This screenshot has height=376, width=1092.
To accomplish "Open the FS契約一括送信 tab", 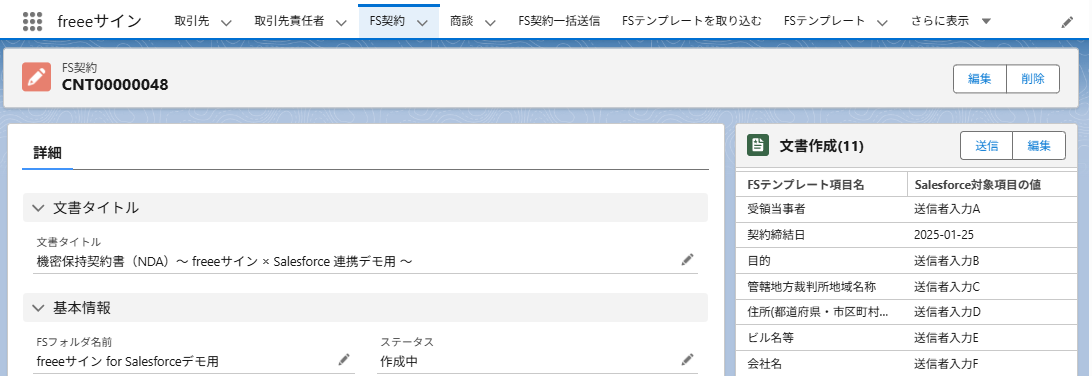I will pos(560,21).
